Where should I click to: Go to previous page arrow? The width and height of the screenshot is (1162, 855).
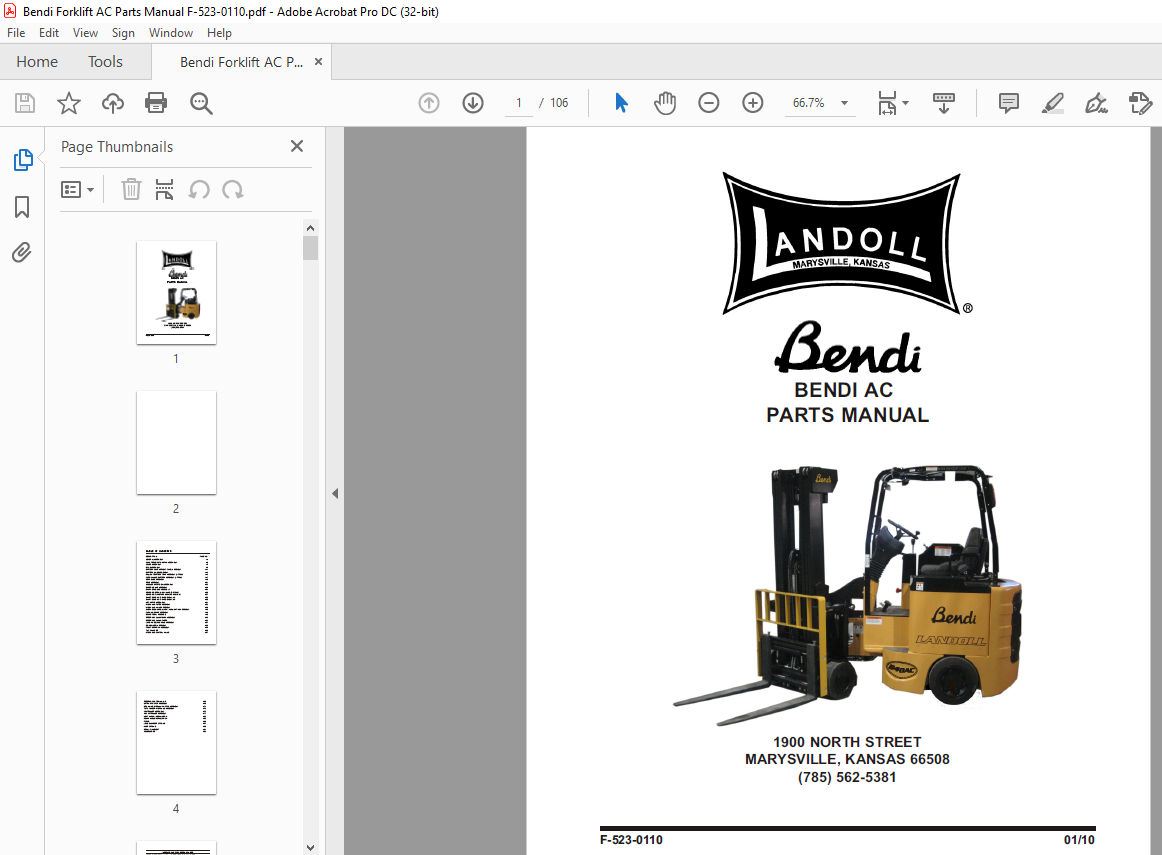(x=429, y=103)
